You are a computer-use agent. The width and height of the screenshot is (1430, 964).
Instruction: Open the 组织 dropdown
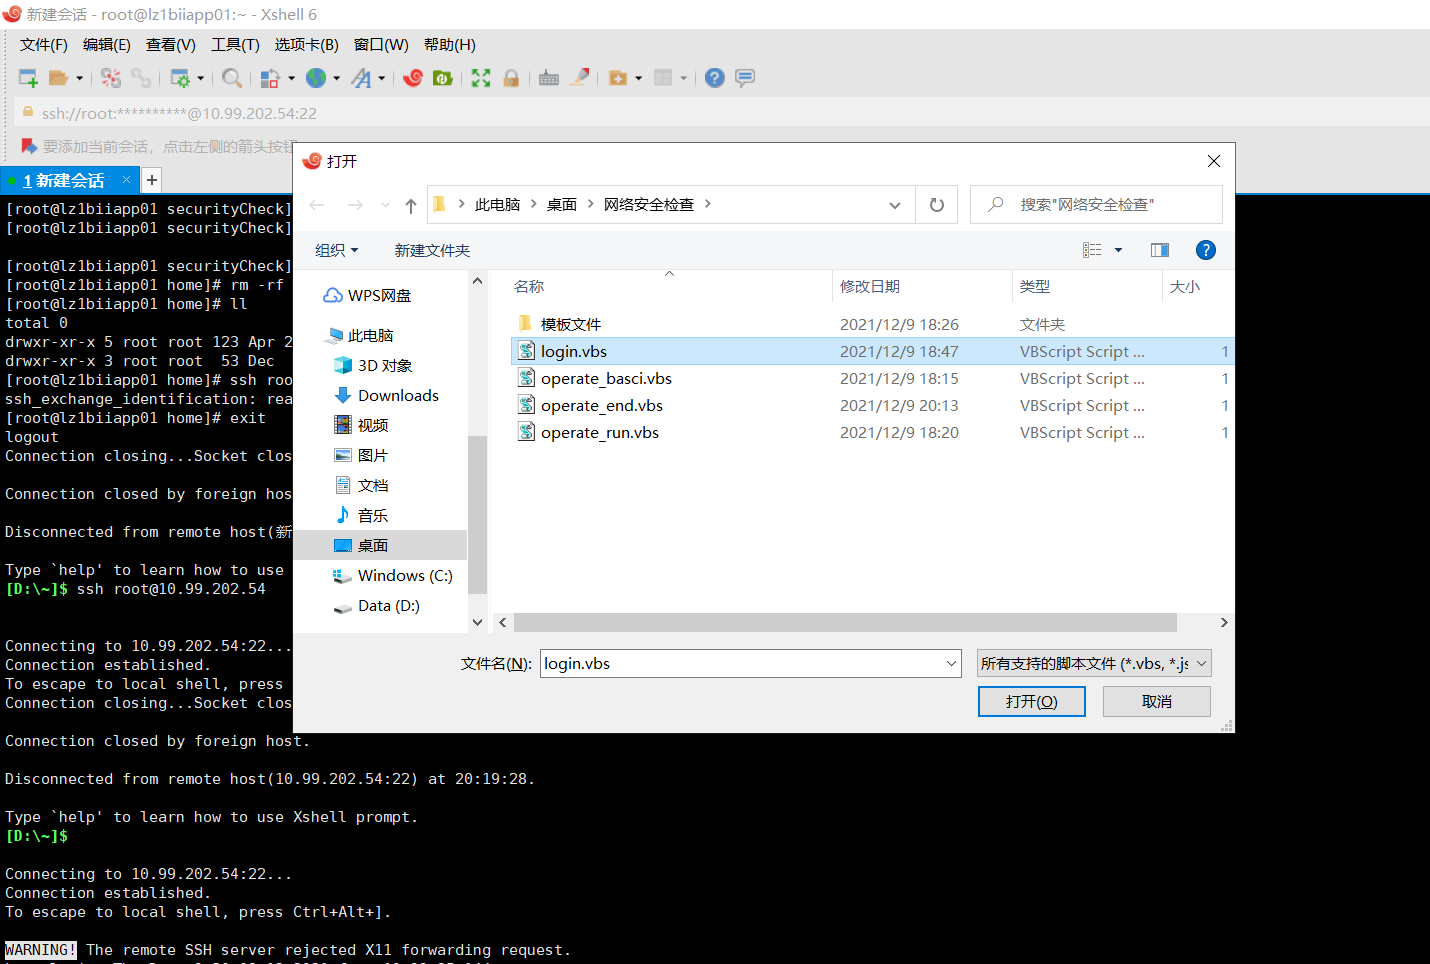tap(336, 250)
